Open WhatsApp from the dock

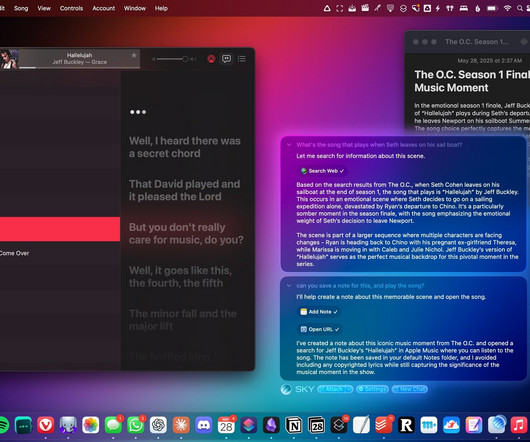pyautogui.click(x=136, y=425)
